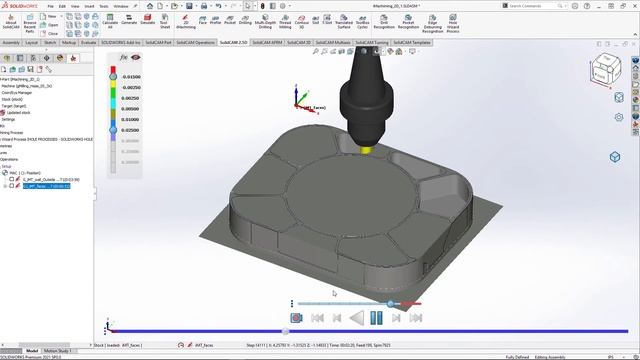Start the Simulate command
The image size is (640, 360).
click(147, 19)
